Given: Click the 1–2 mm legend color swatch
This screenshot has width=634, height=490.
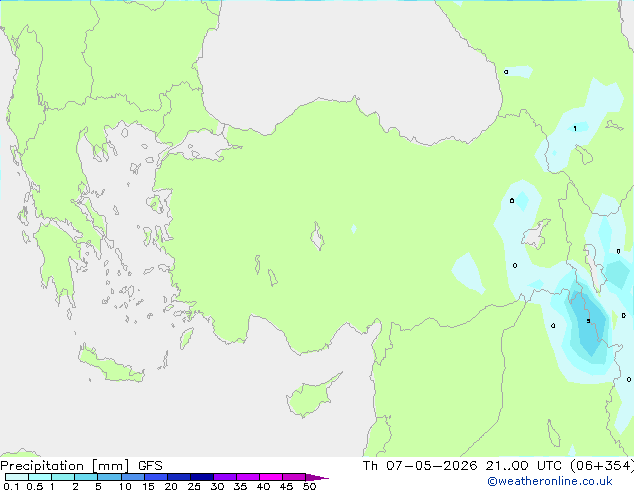Looking at the screenshot, I should 63,477.
